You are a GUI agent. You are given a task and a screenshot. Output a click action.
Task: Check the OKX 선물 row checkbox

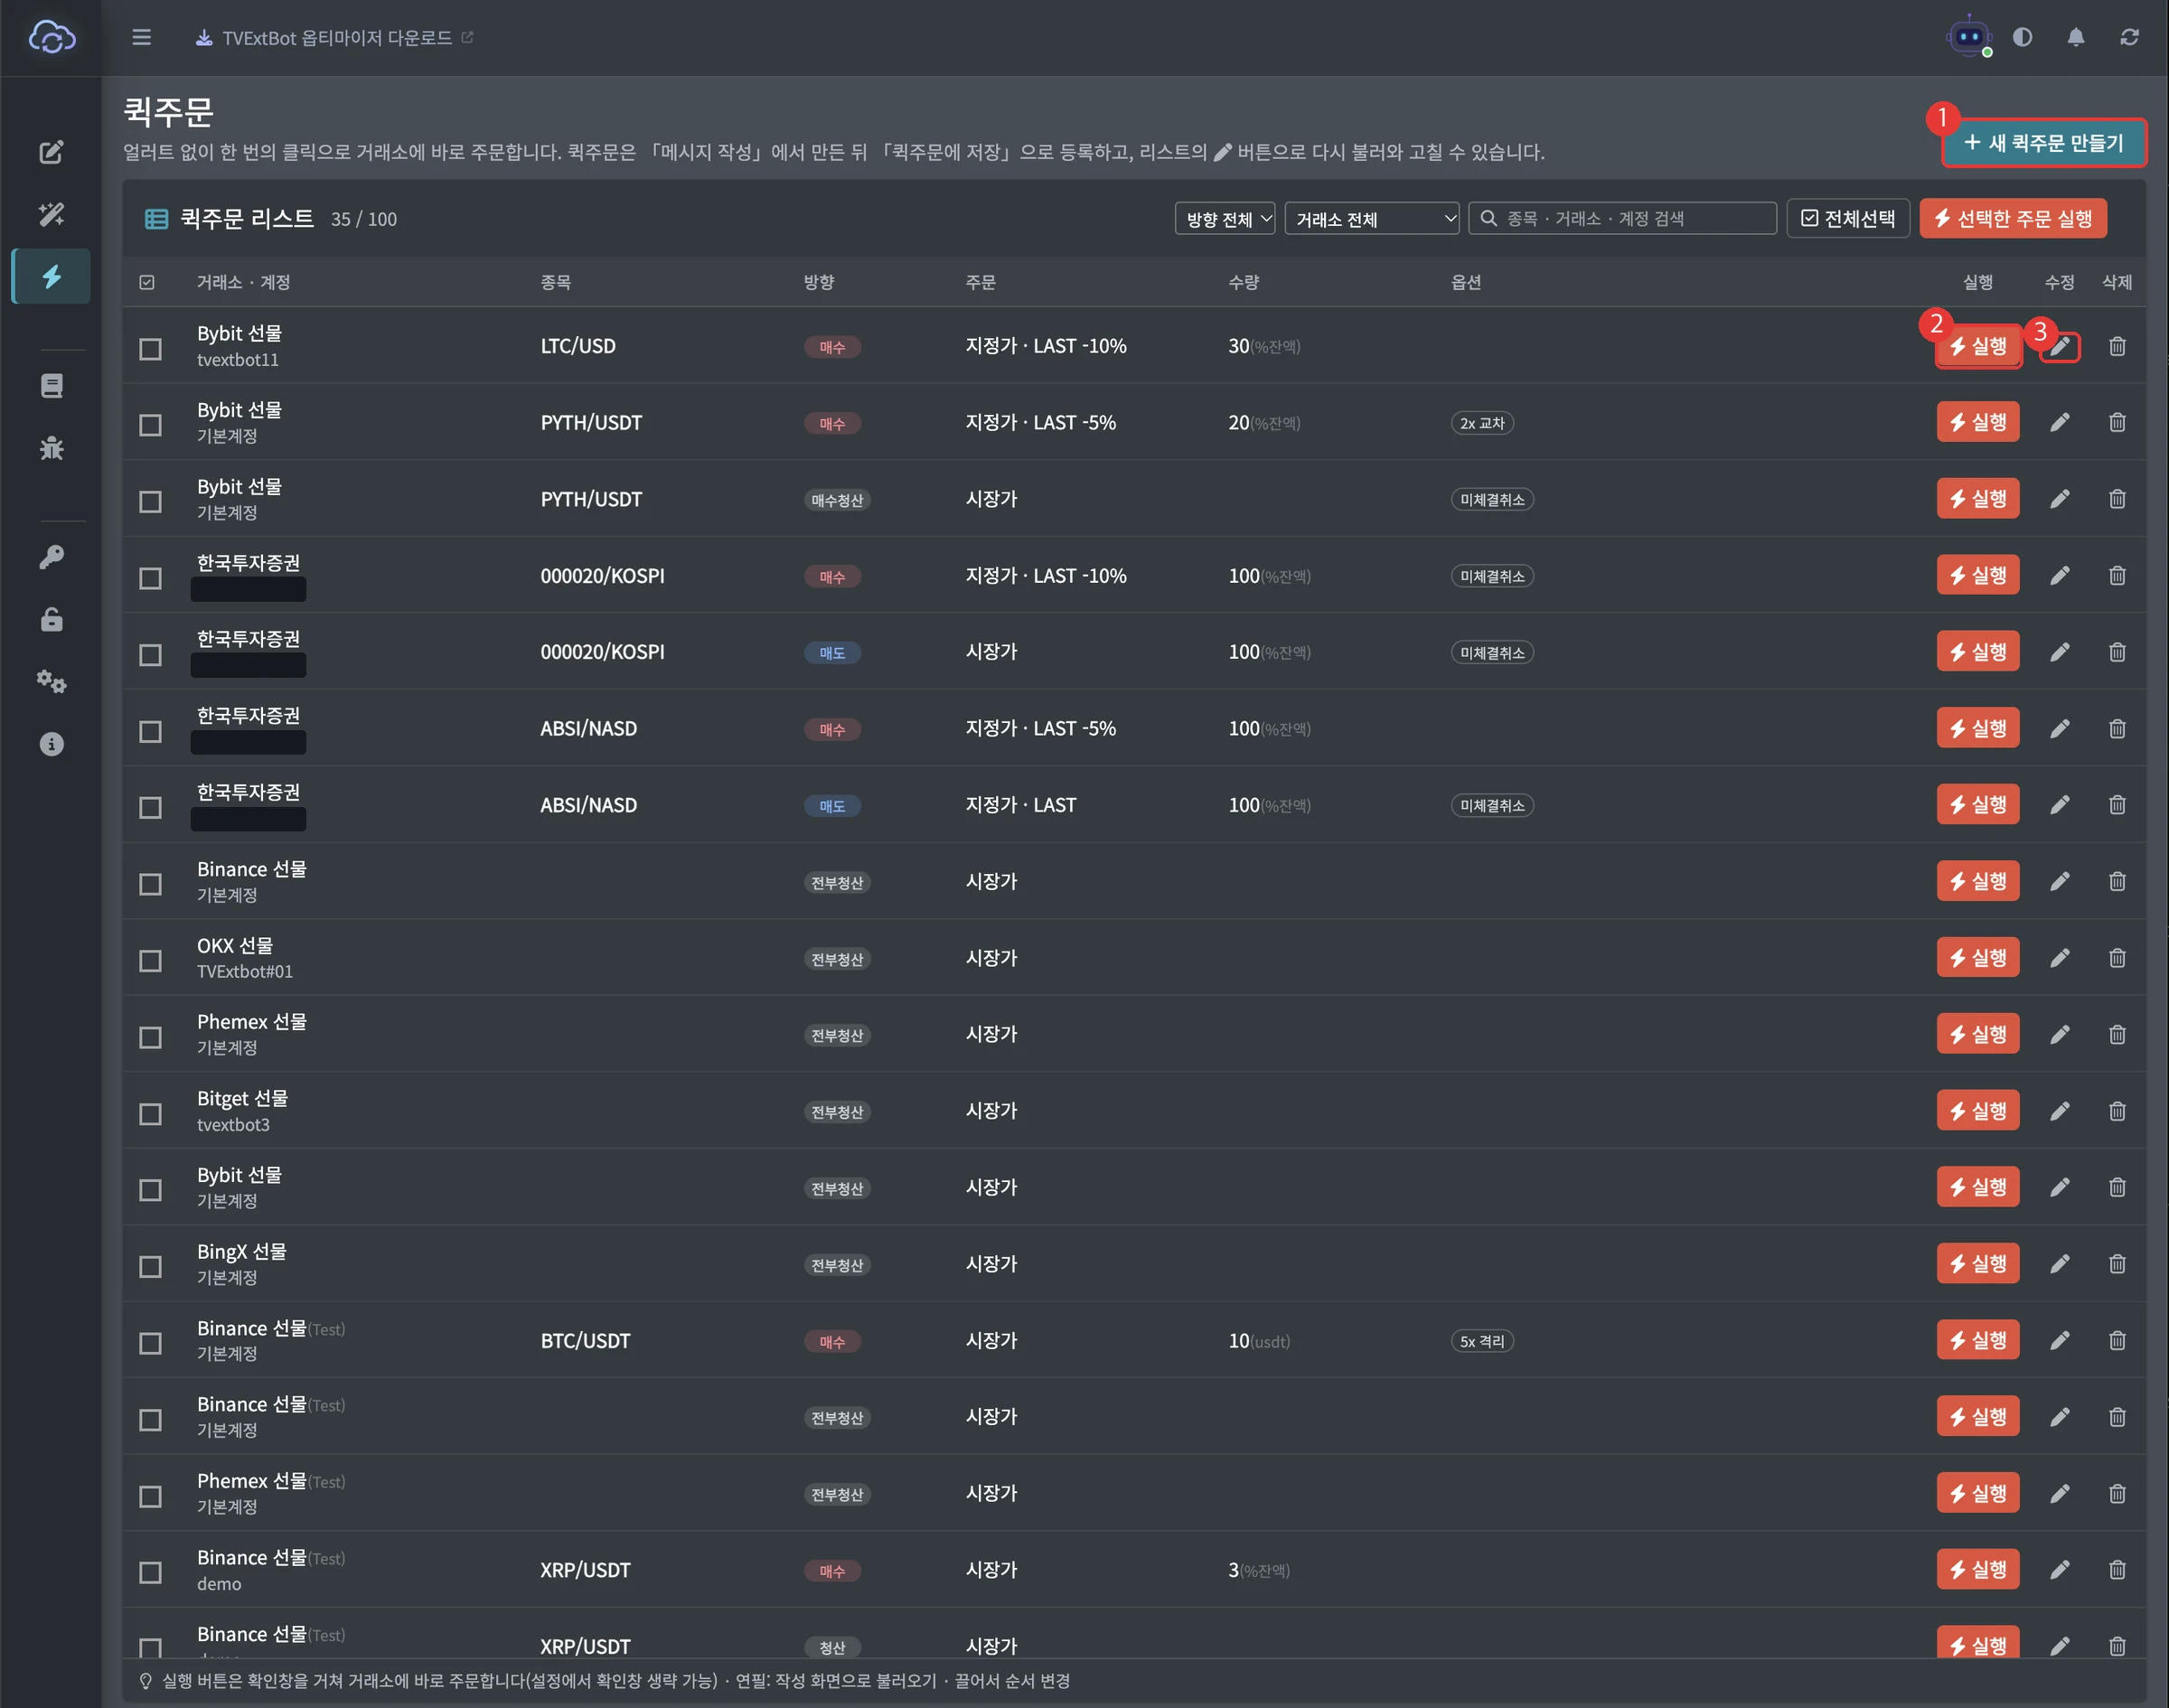pyautogui.click(x=150, y=960)
